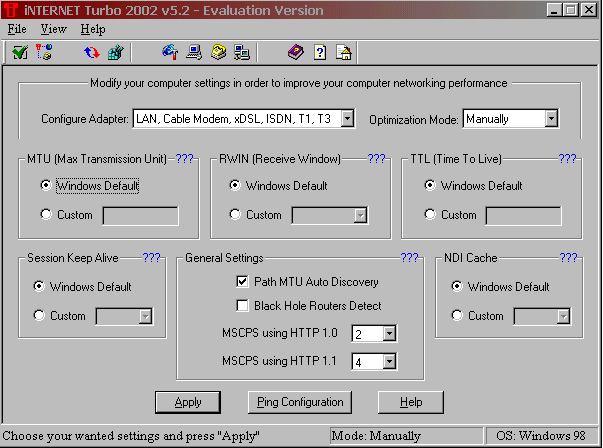Click the document with house home page icon
Viewport: 603px width, 448px height.
click(344, 52)
